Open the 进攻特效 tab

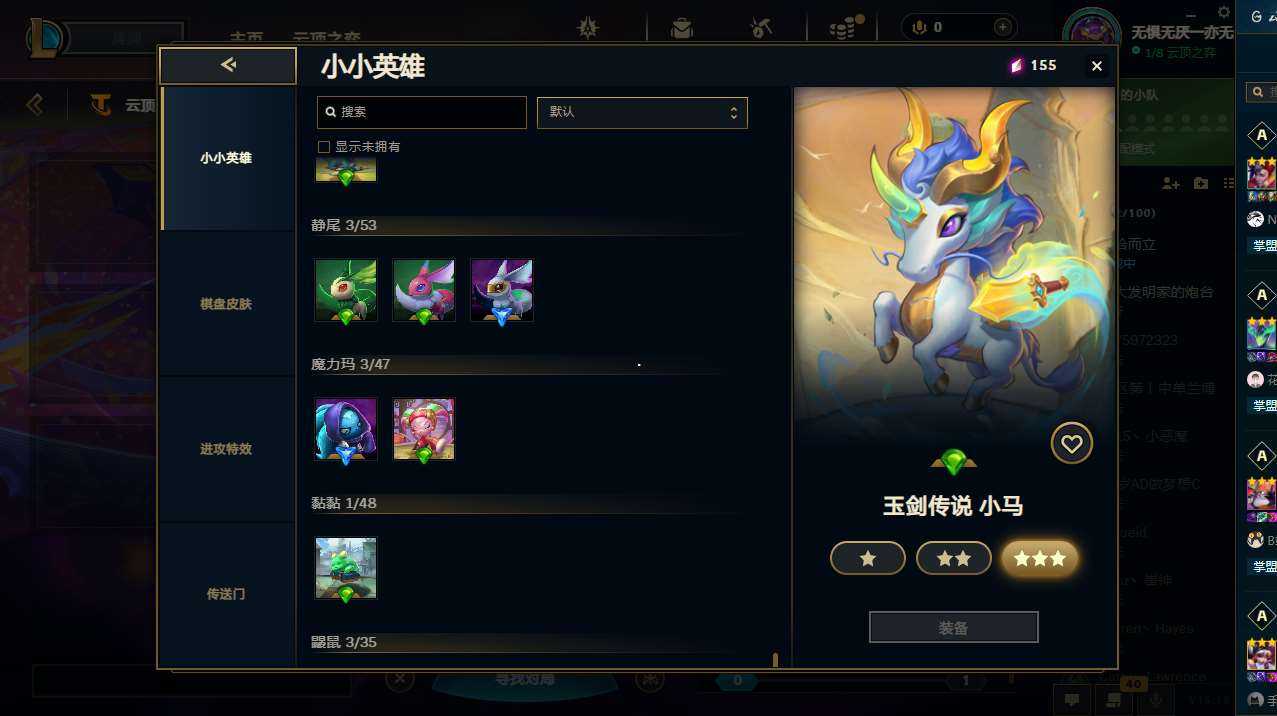point(226,449)
